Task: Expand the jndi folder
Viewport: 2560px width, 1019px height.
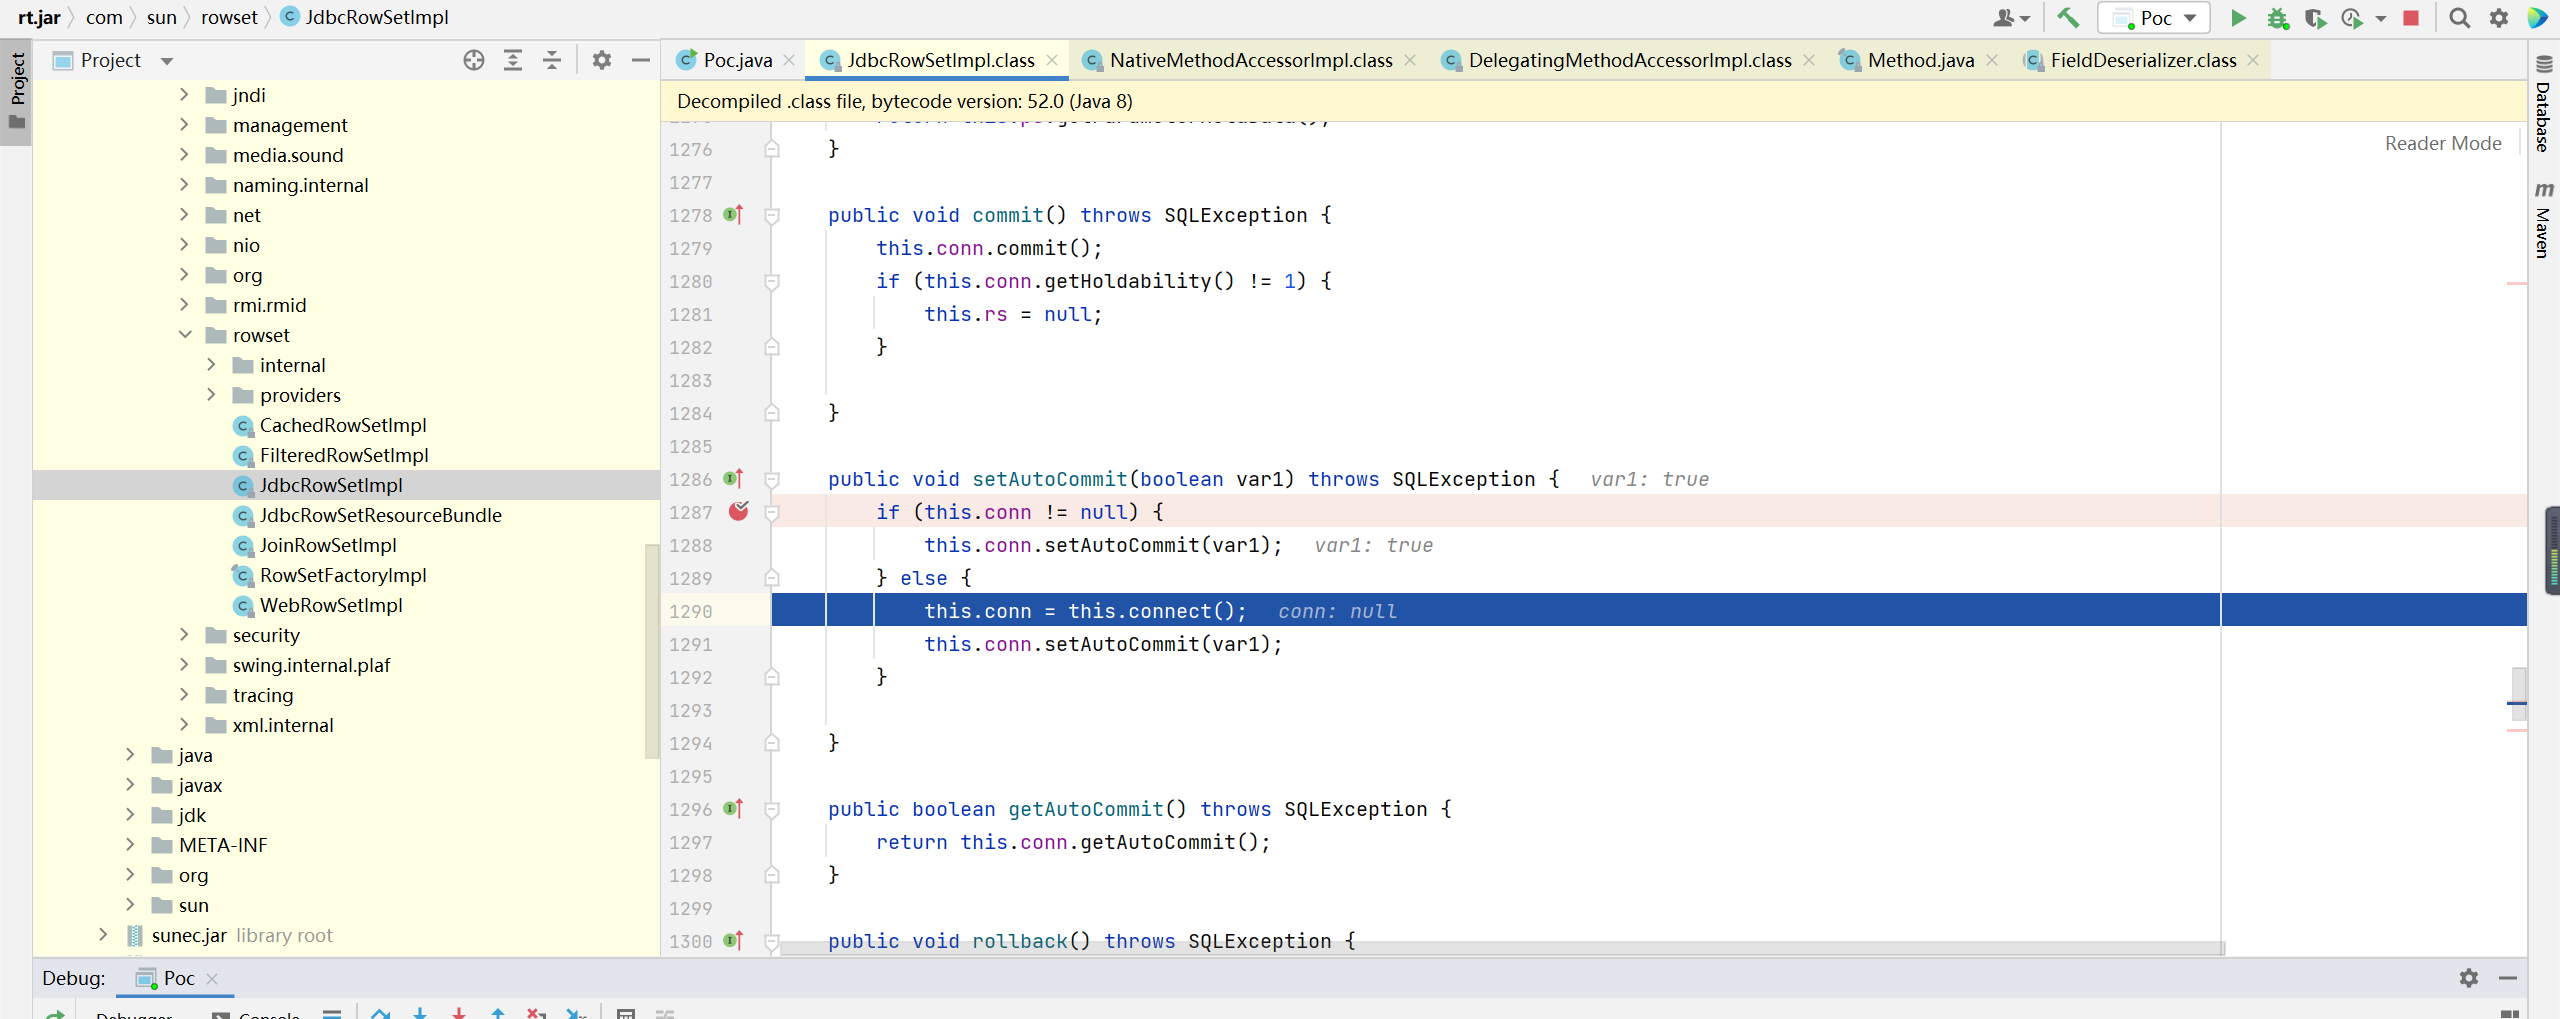Action: [x=184, y=94]
